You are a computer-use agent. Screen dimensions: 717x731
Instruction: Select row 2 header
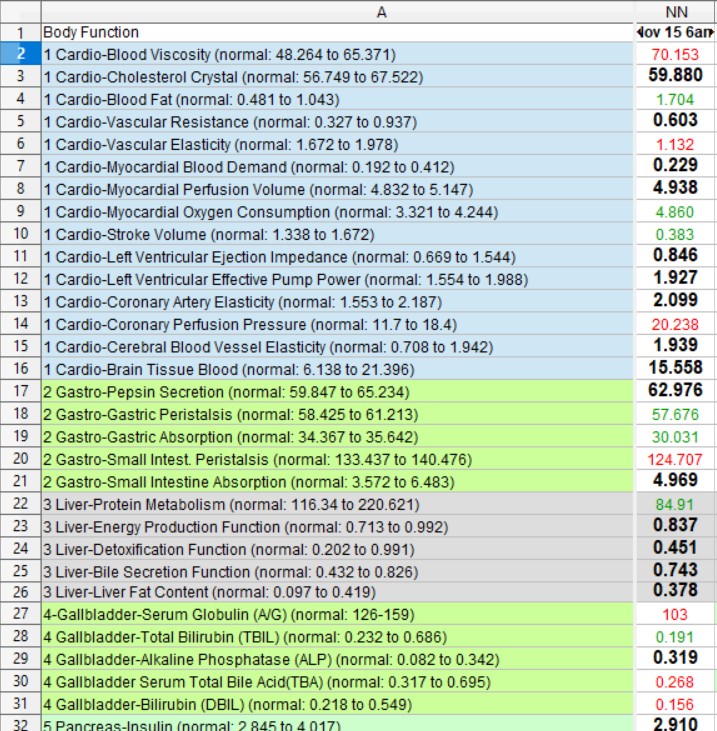20,54
